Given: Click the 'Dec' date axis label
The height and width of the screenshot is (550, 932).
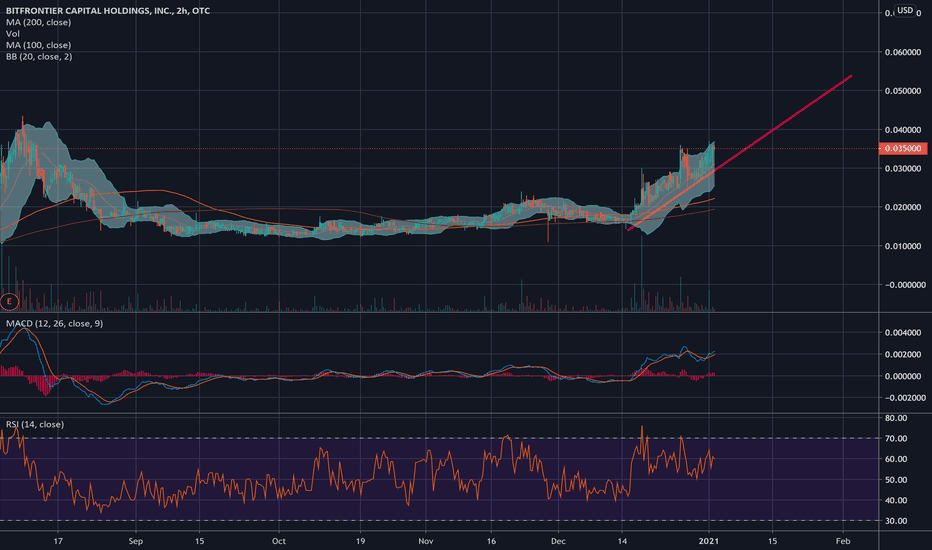Looking at the screenshot, I should 558,541.
